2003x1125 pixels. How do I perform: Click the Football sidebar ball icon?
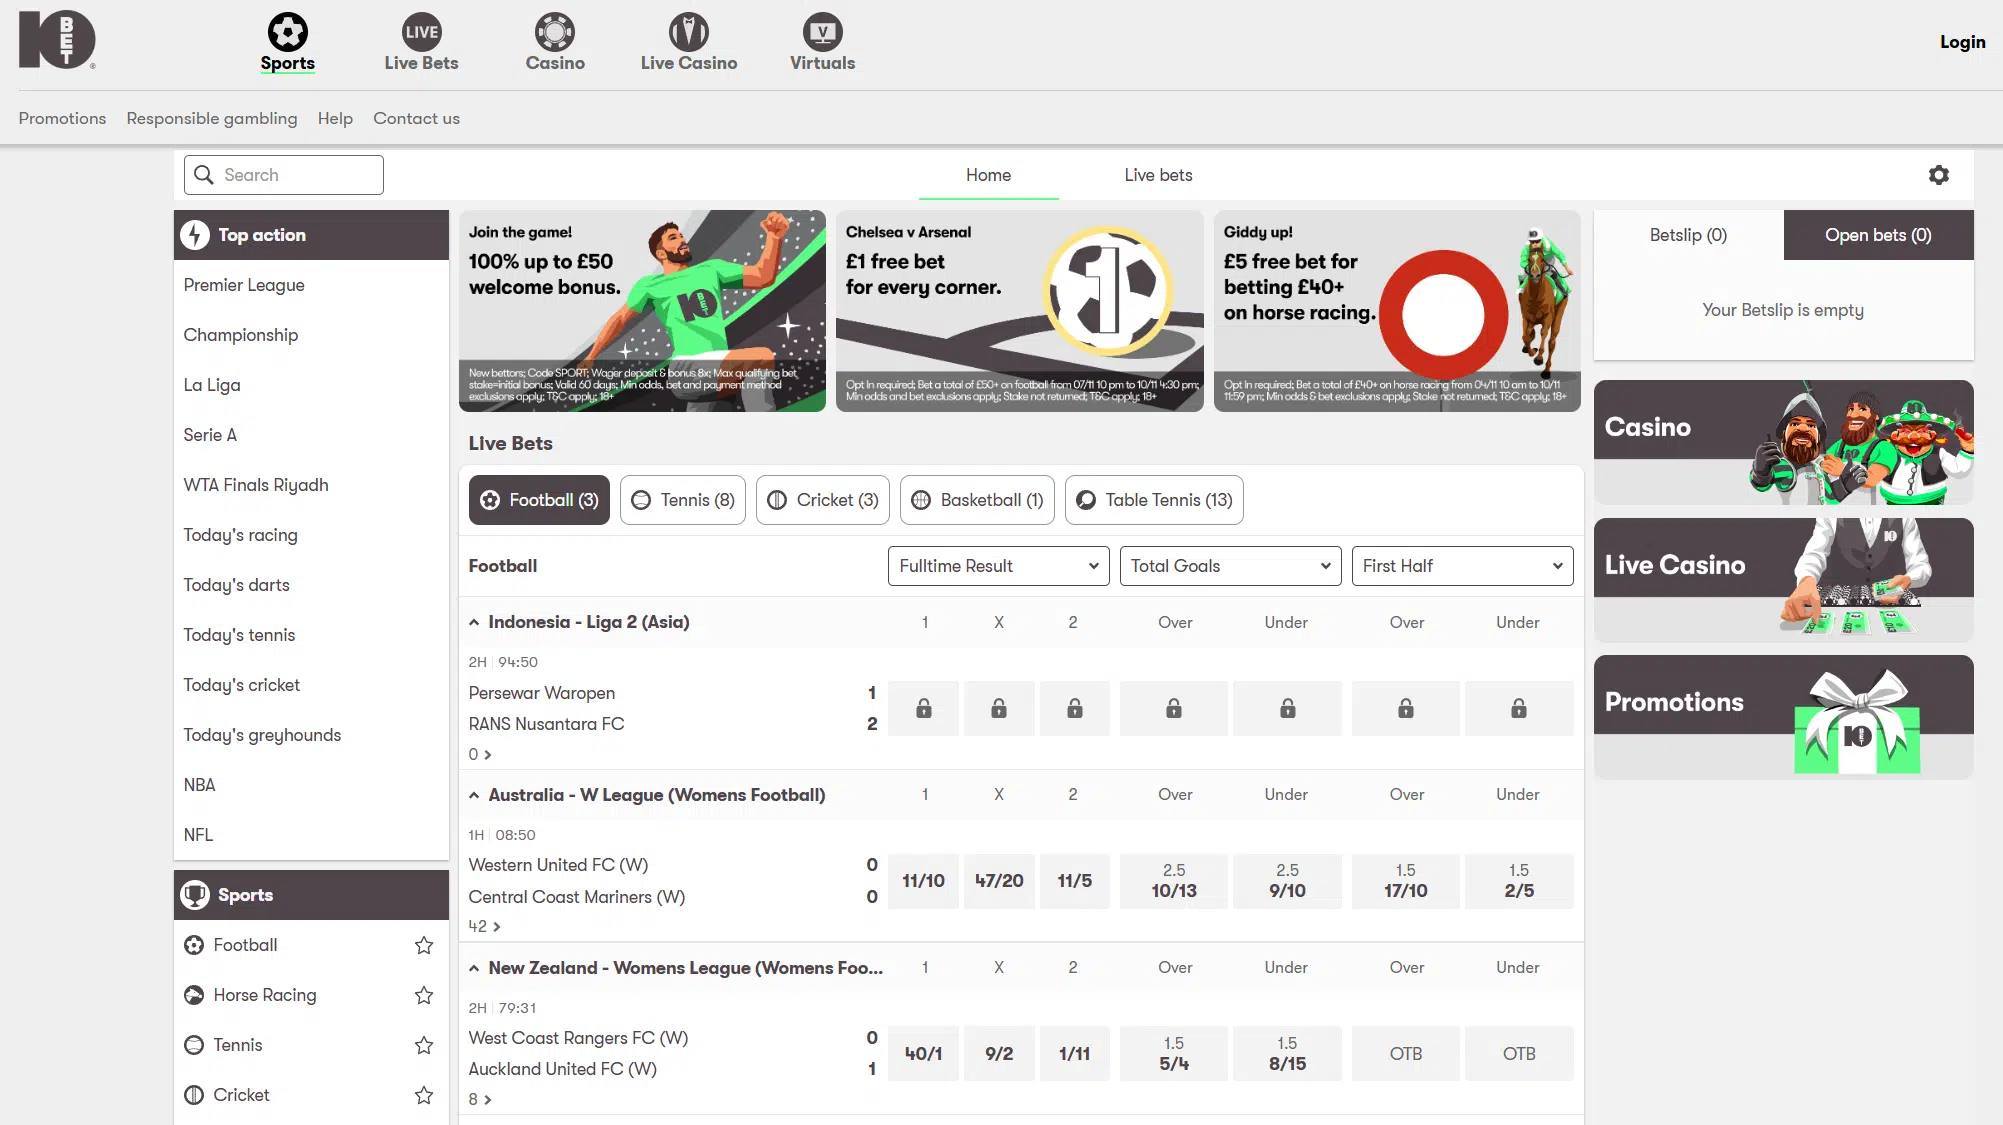[194, 945]
